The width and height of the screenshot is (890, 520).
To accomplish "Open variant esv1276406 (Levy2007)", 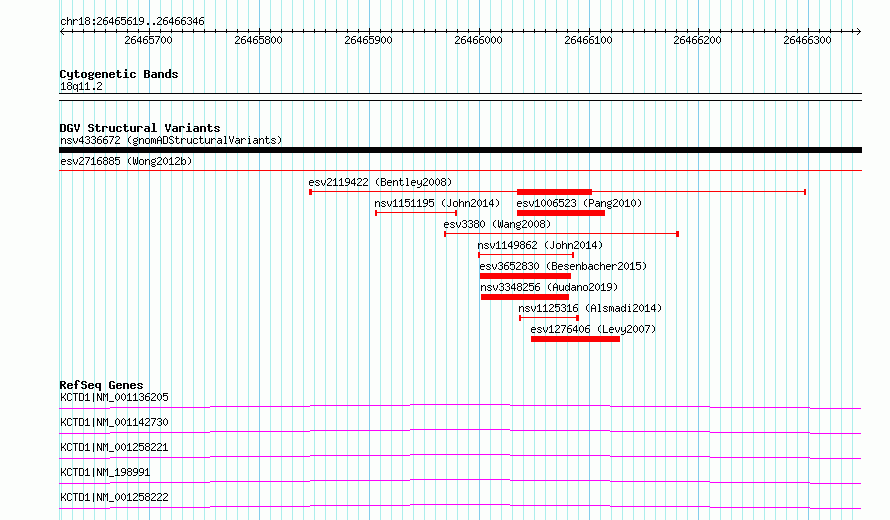I will 593,329.
